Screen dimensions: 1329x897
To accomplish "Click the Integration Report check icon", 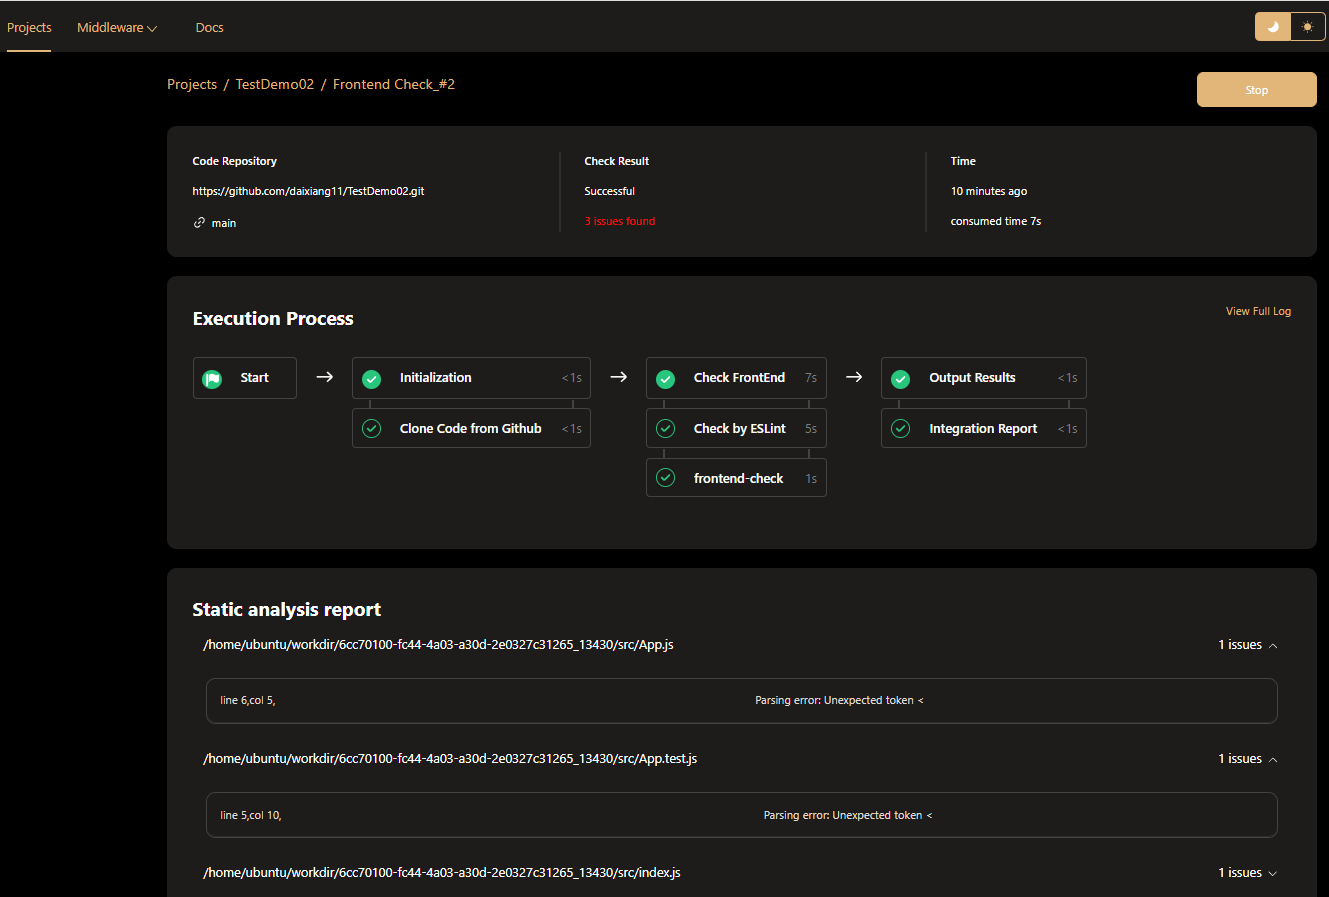I will click(900, 428).
